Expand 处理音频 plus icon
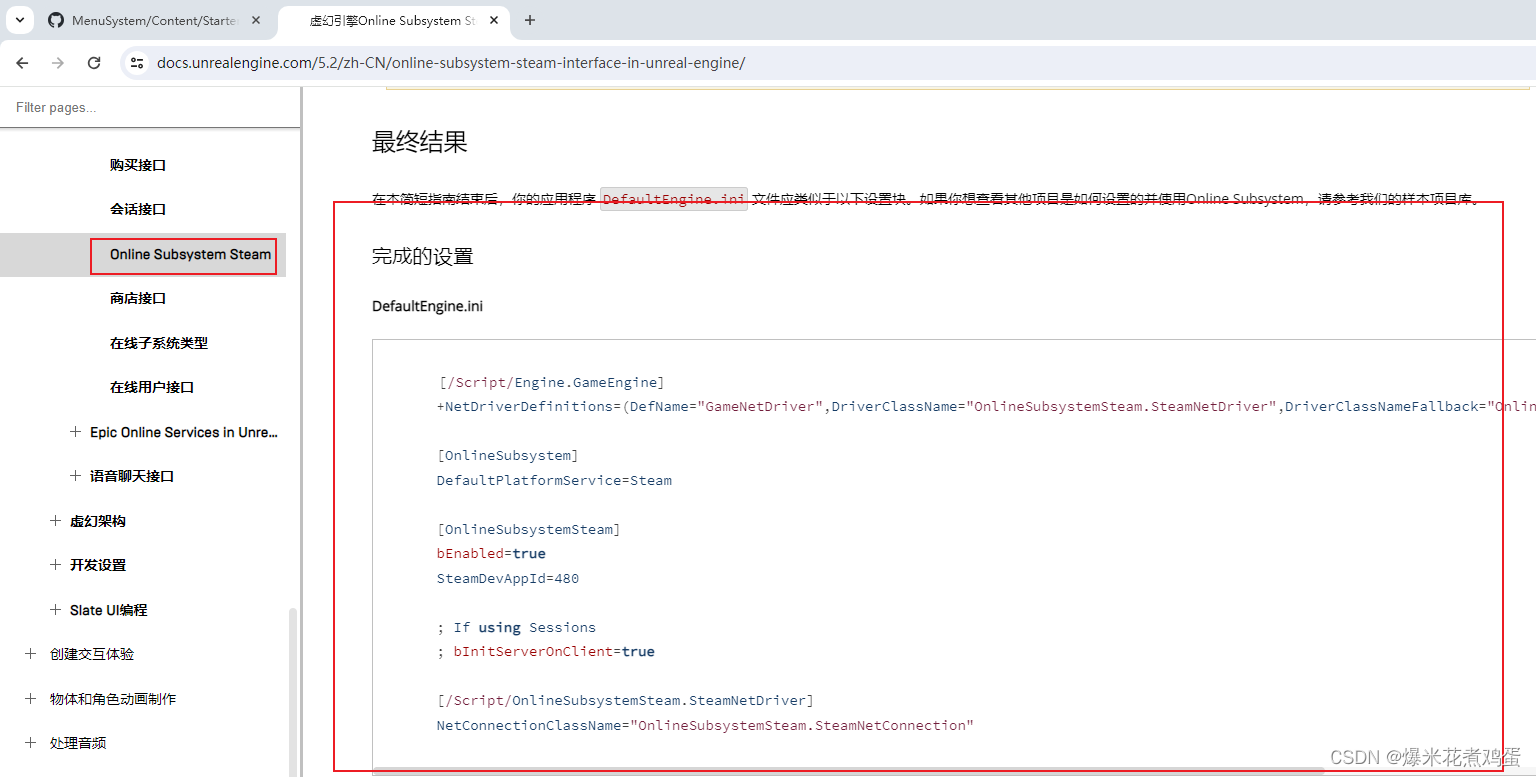The image size is (1536, 777). click(31, 743)
